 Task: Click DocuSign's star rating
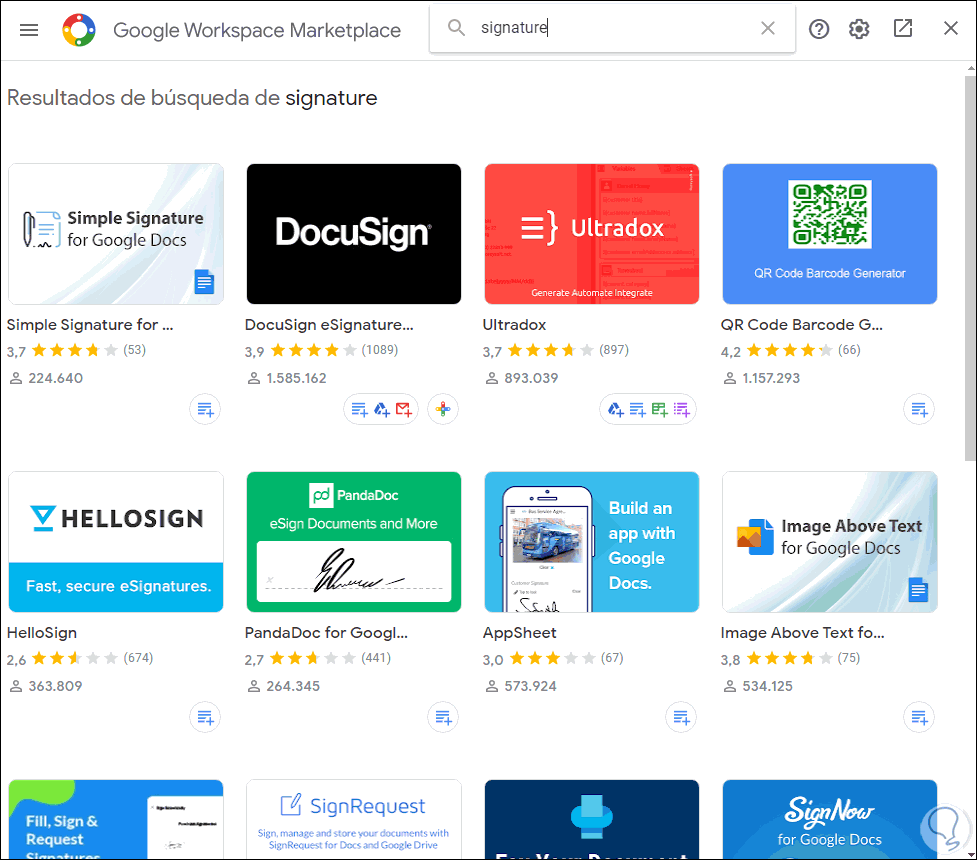click(x=313, y=350)
